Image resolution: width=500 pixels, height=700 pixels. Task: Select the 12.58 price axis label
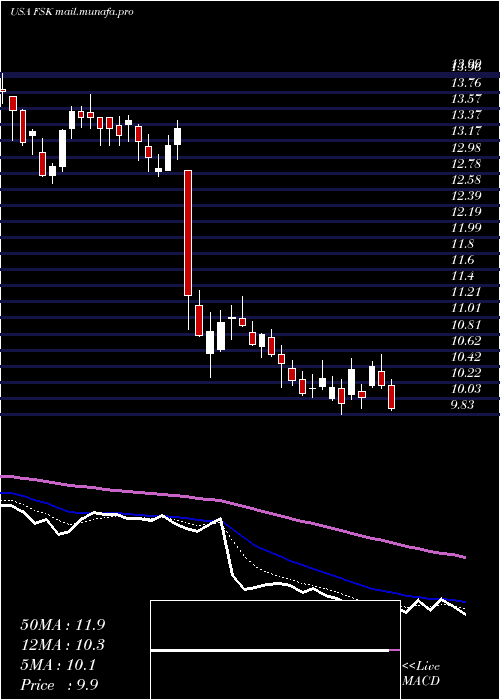point(466,180)
